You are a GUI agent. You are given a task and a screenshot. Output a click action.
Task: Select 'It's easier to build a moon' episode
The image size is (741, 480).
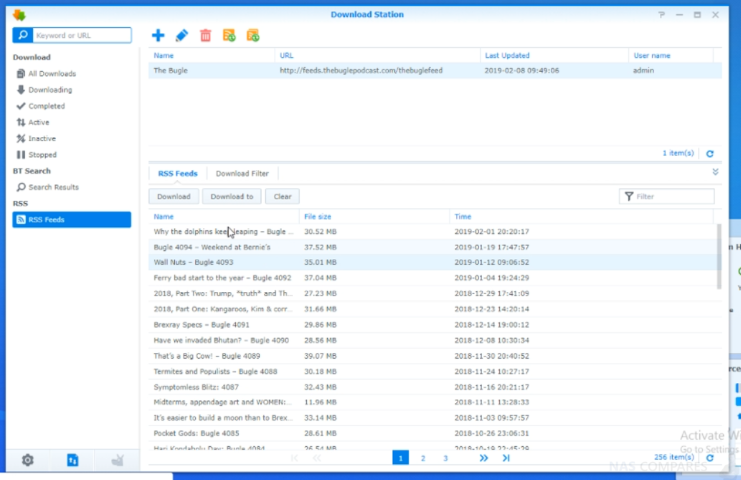click(435, 418)
